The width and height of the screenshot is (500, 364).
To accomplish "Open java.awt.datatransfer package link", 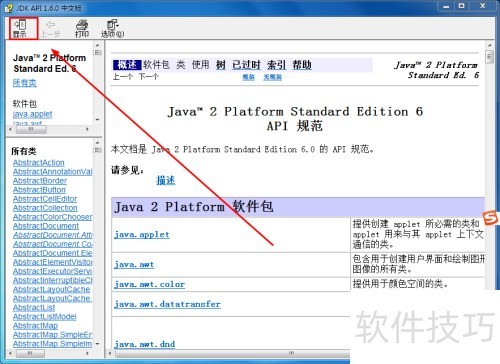I will click(x=167, y=304).
